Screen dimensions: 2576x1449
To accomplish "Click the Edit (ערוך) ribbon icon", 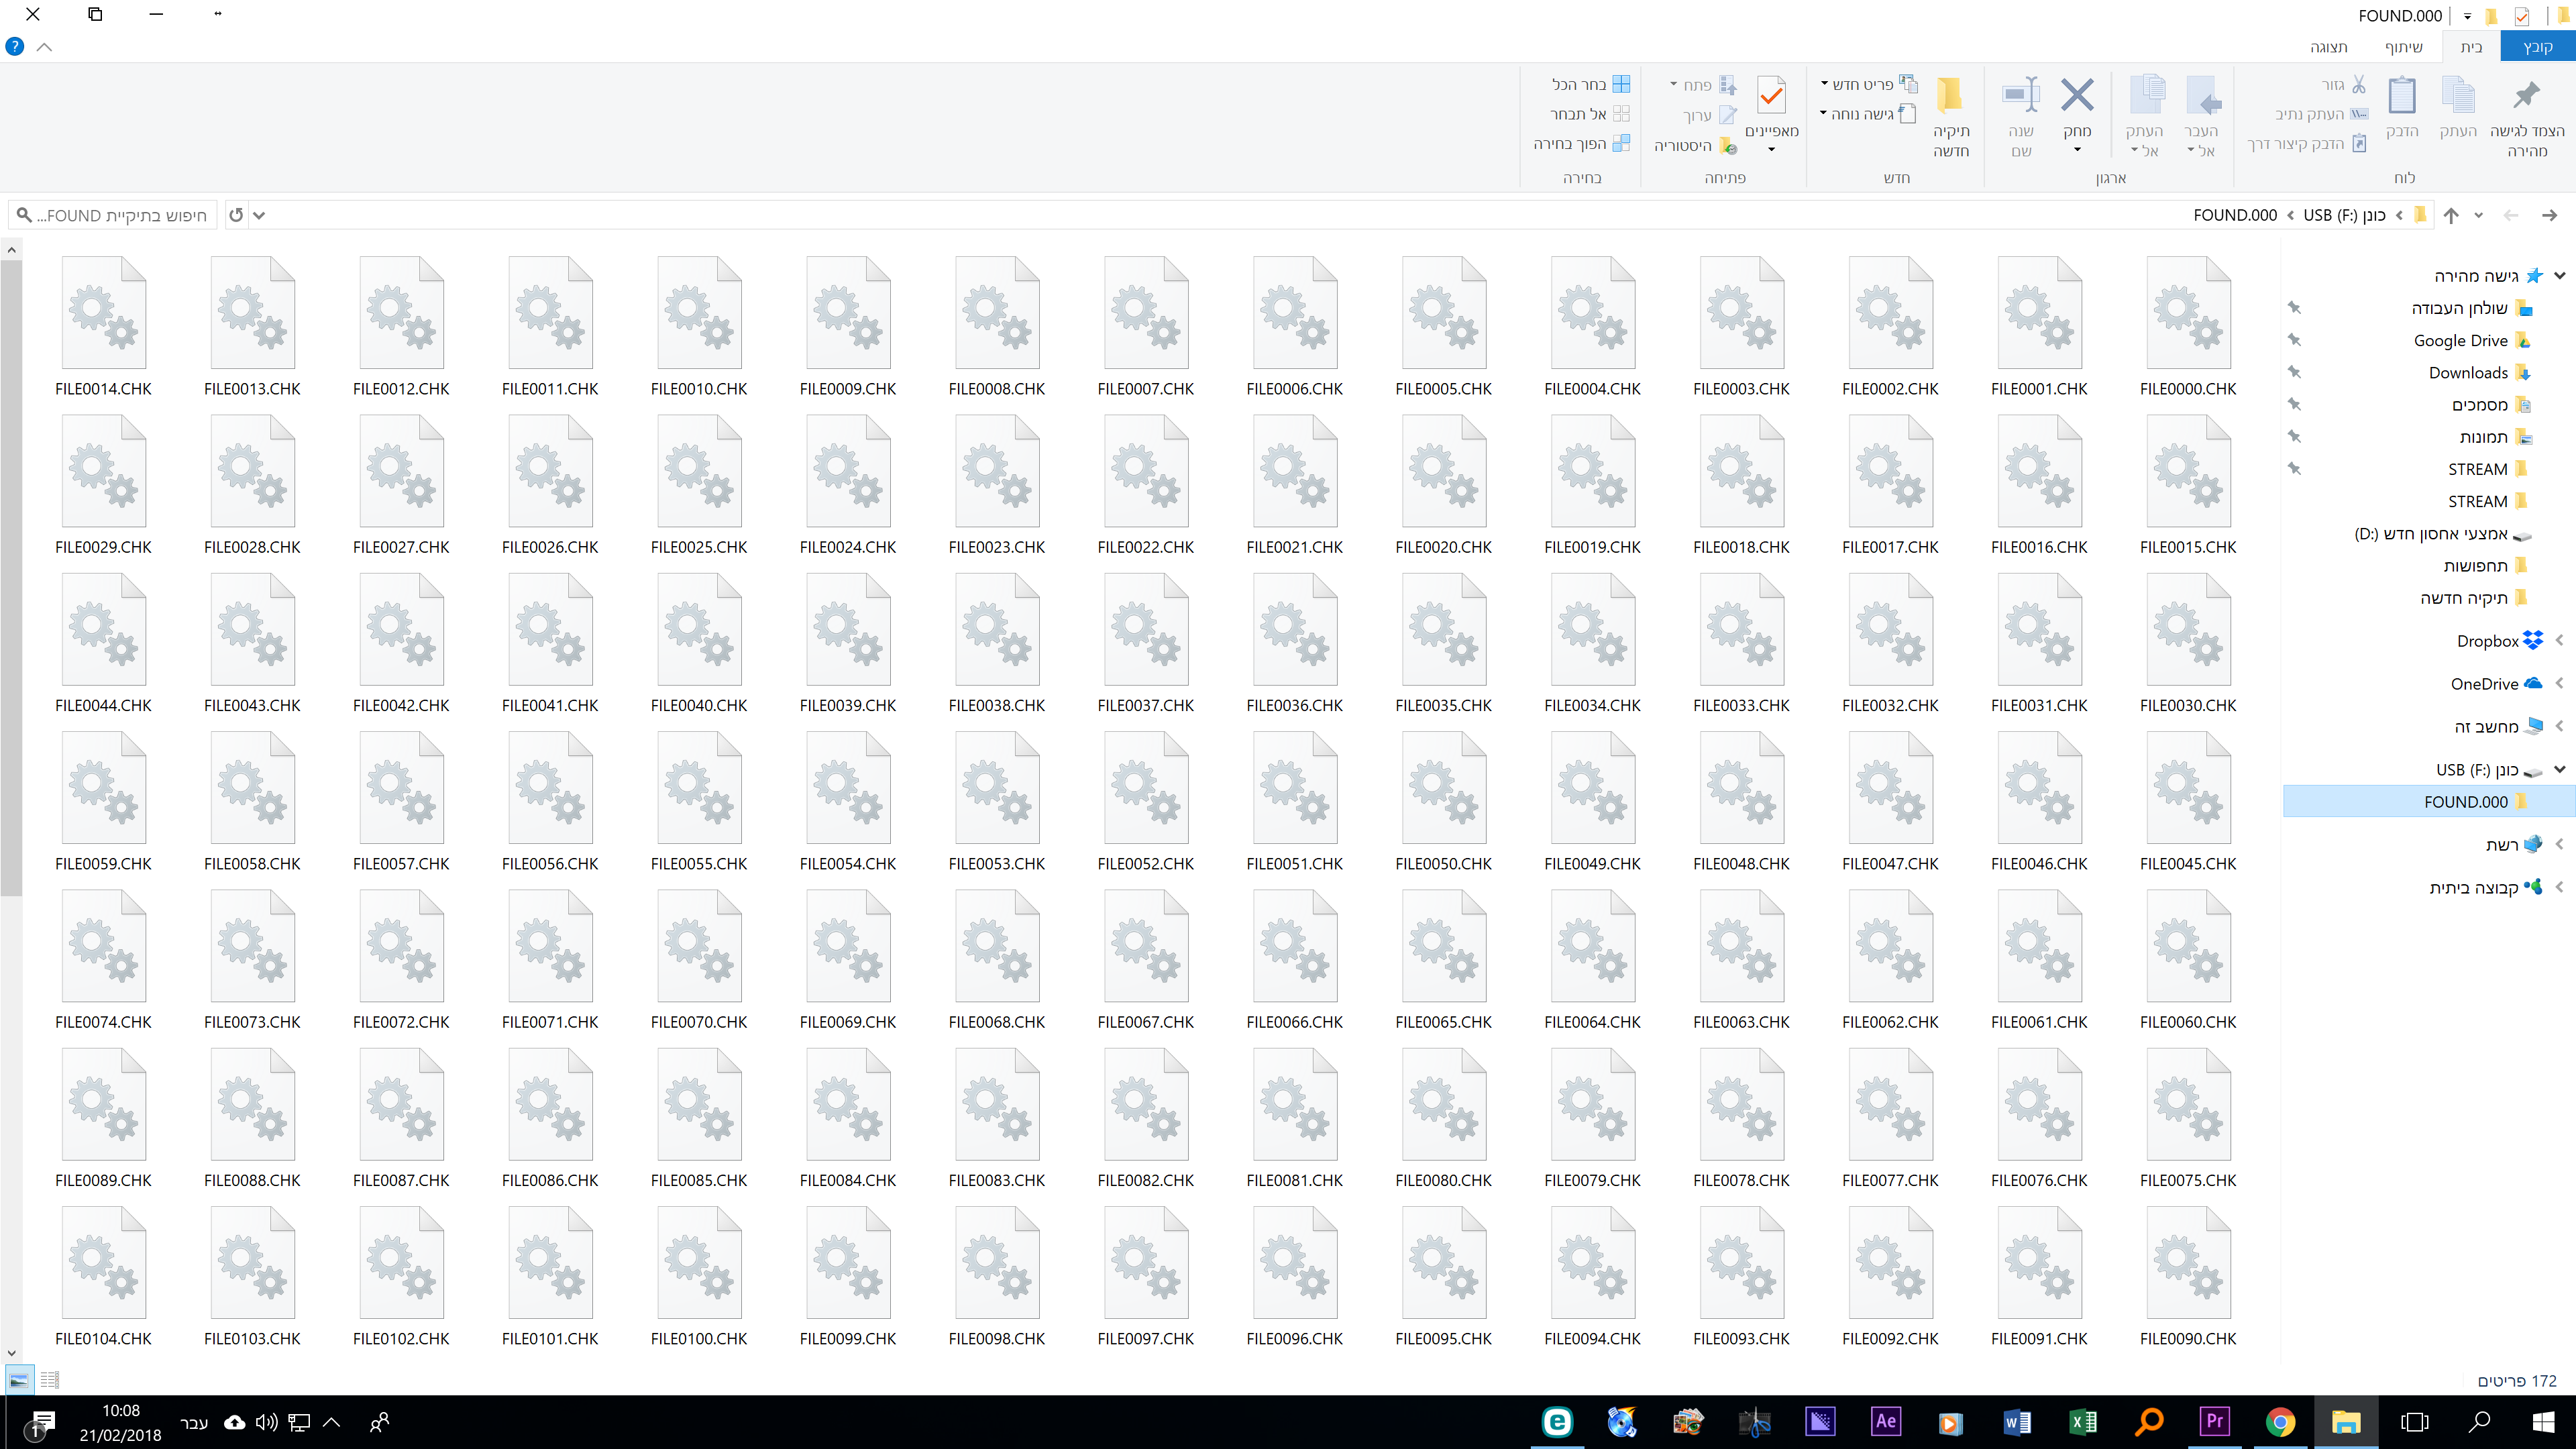I will click(x=1728, y=116).
